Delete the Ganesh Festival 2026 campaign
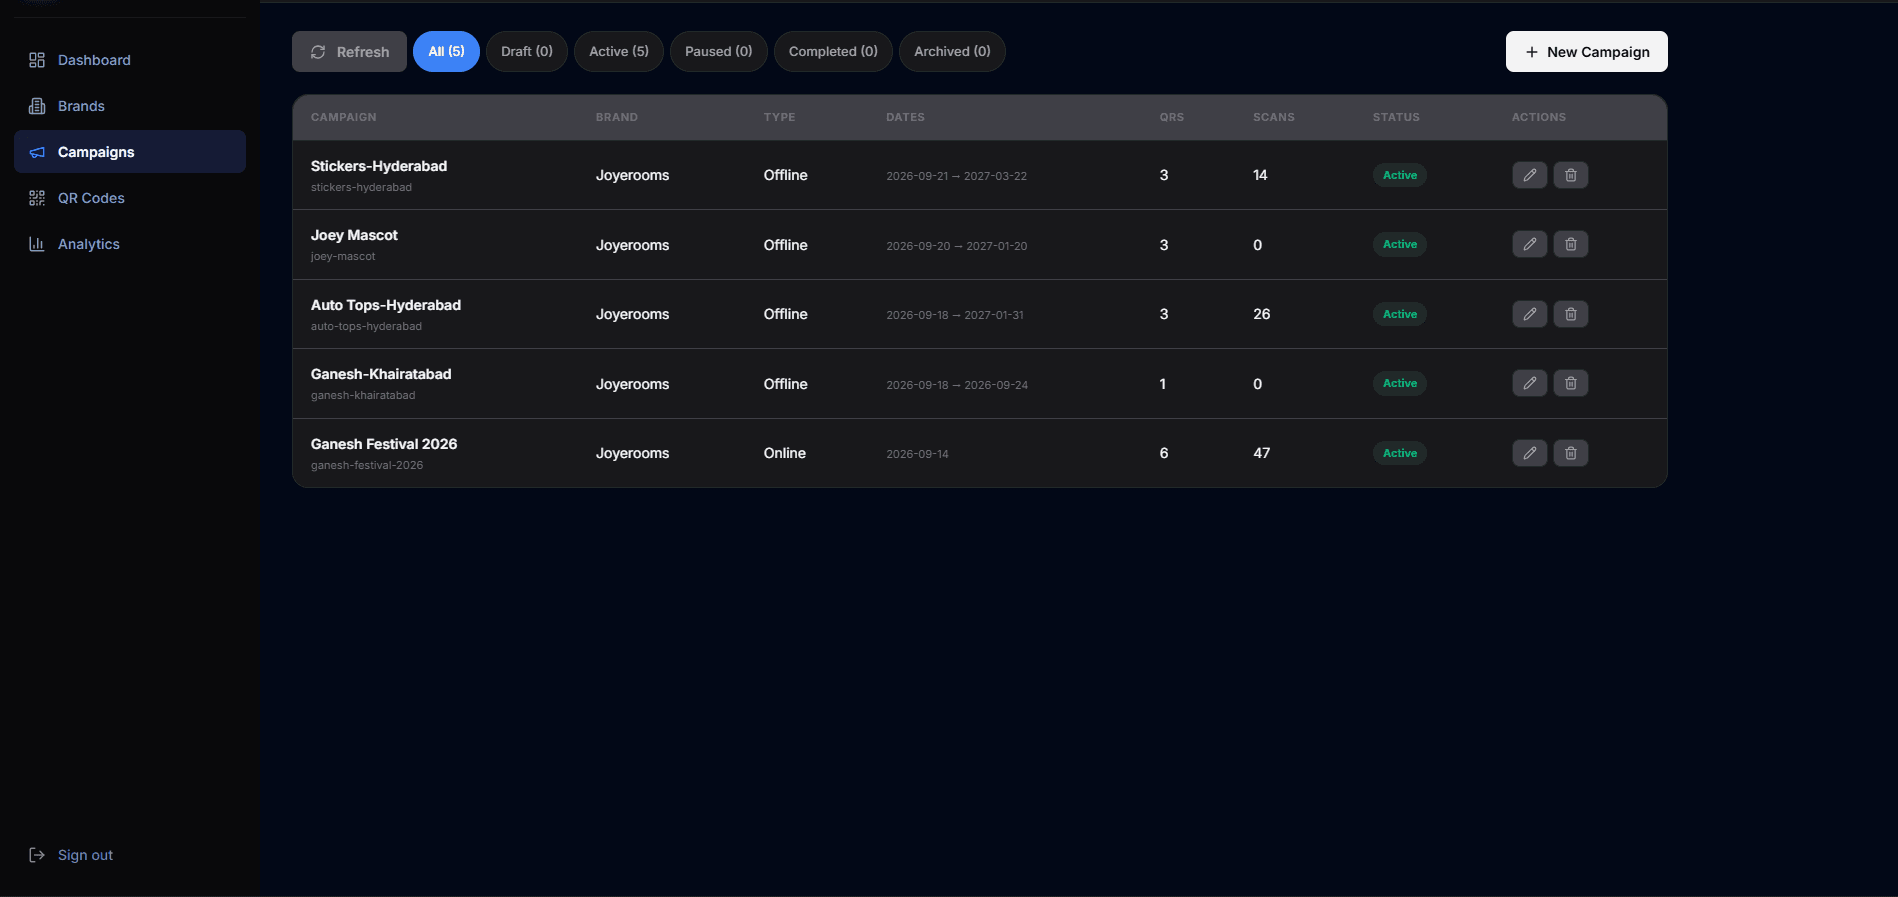Screen dimensions: 1898x897 tap(1571, 453)
